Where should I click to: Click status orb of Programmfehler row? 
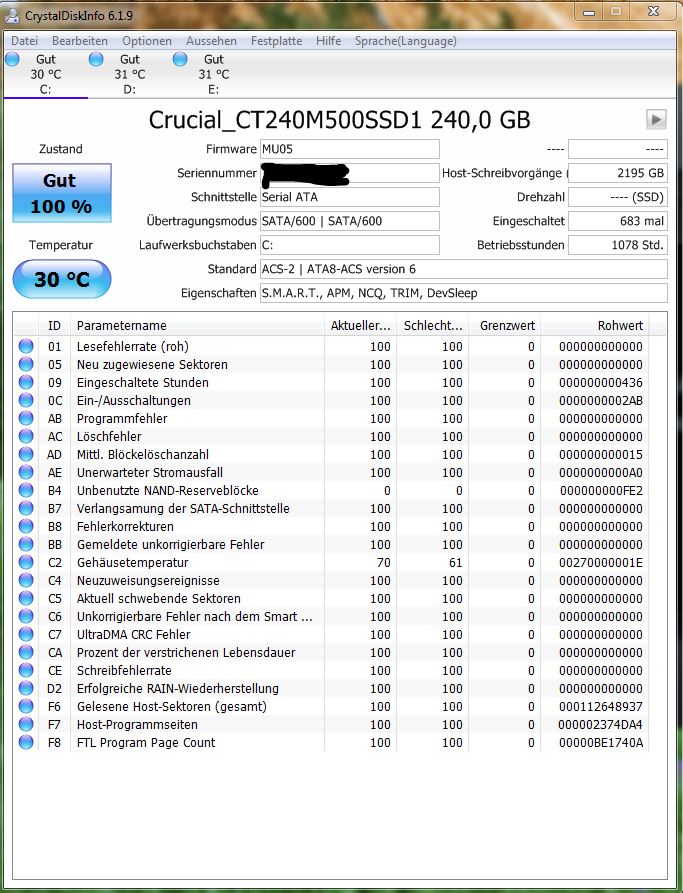(x=26, y=419)
